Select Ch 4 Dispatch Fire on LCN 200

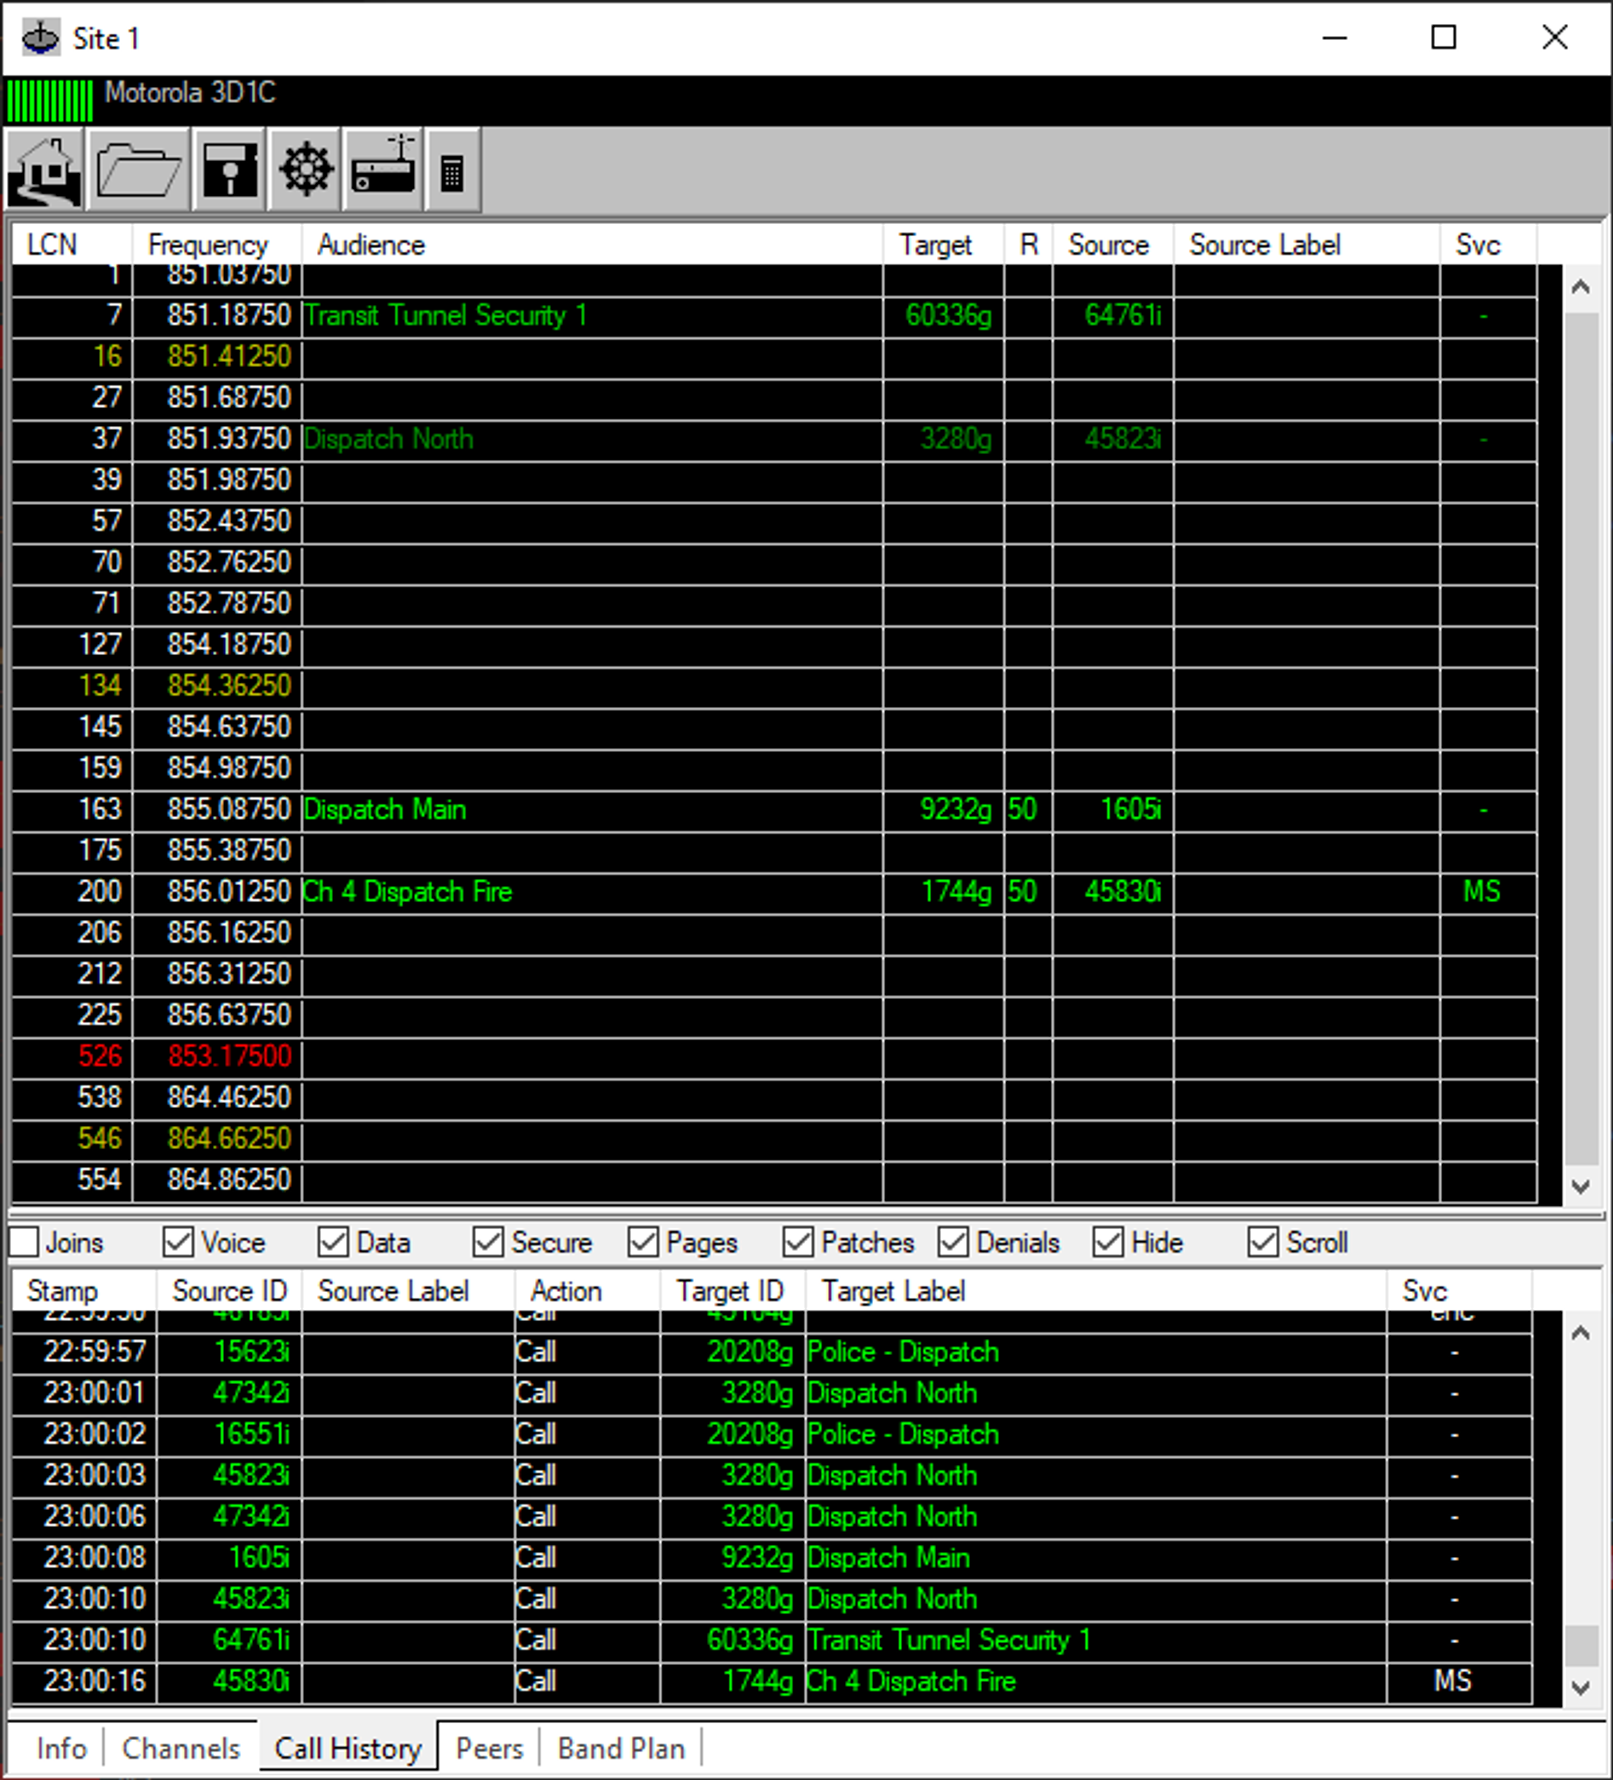pyautogui.click(x=774, y=891)
